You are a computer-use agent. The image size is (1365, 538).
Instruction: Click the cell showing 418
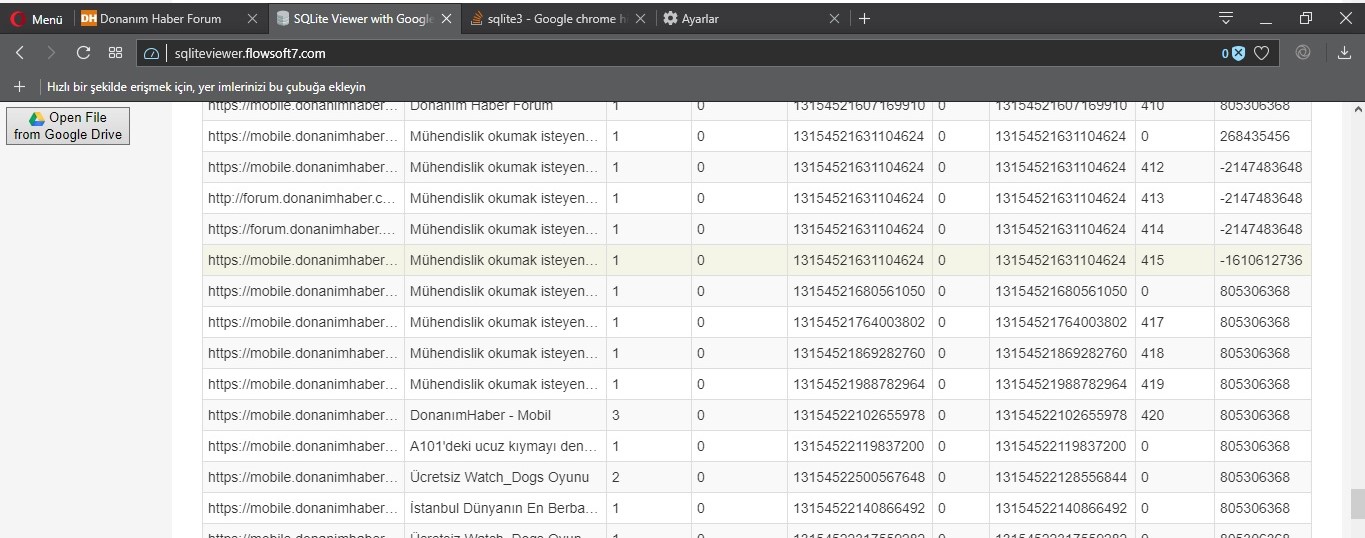(1174, 353)
